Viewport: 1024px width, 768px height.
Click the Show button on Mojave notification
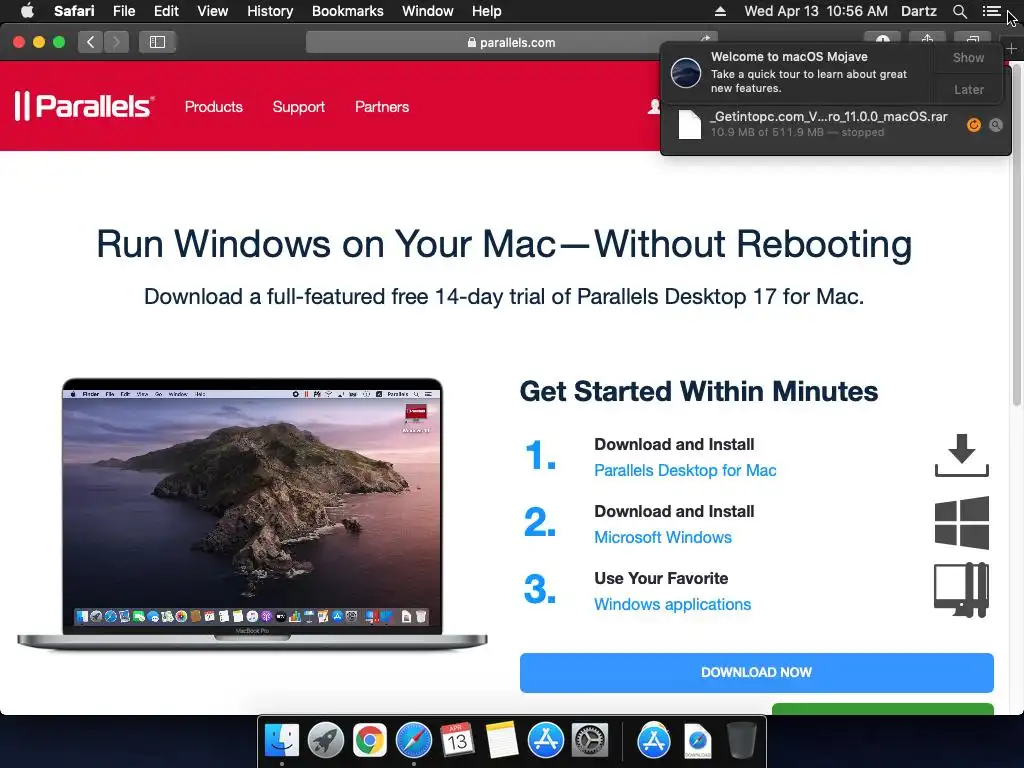click(968, 57)
